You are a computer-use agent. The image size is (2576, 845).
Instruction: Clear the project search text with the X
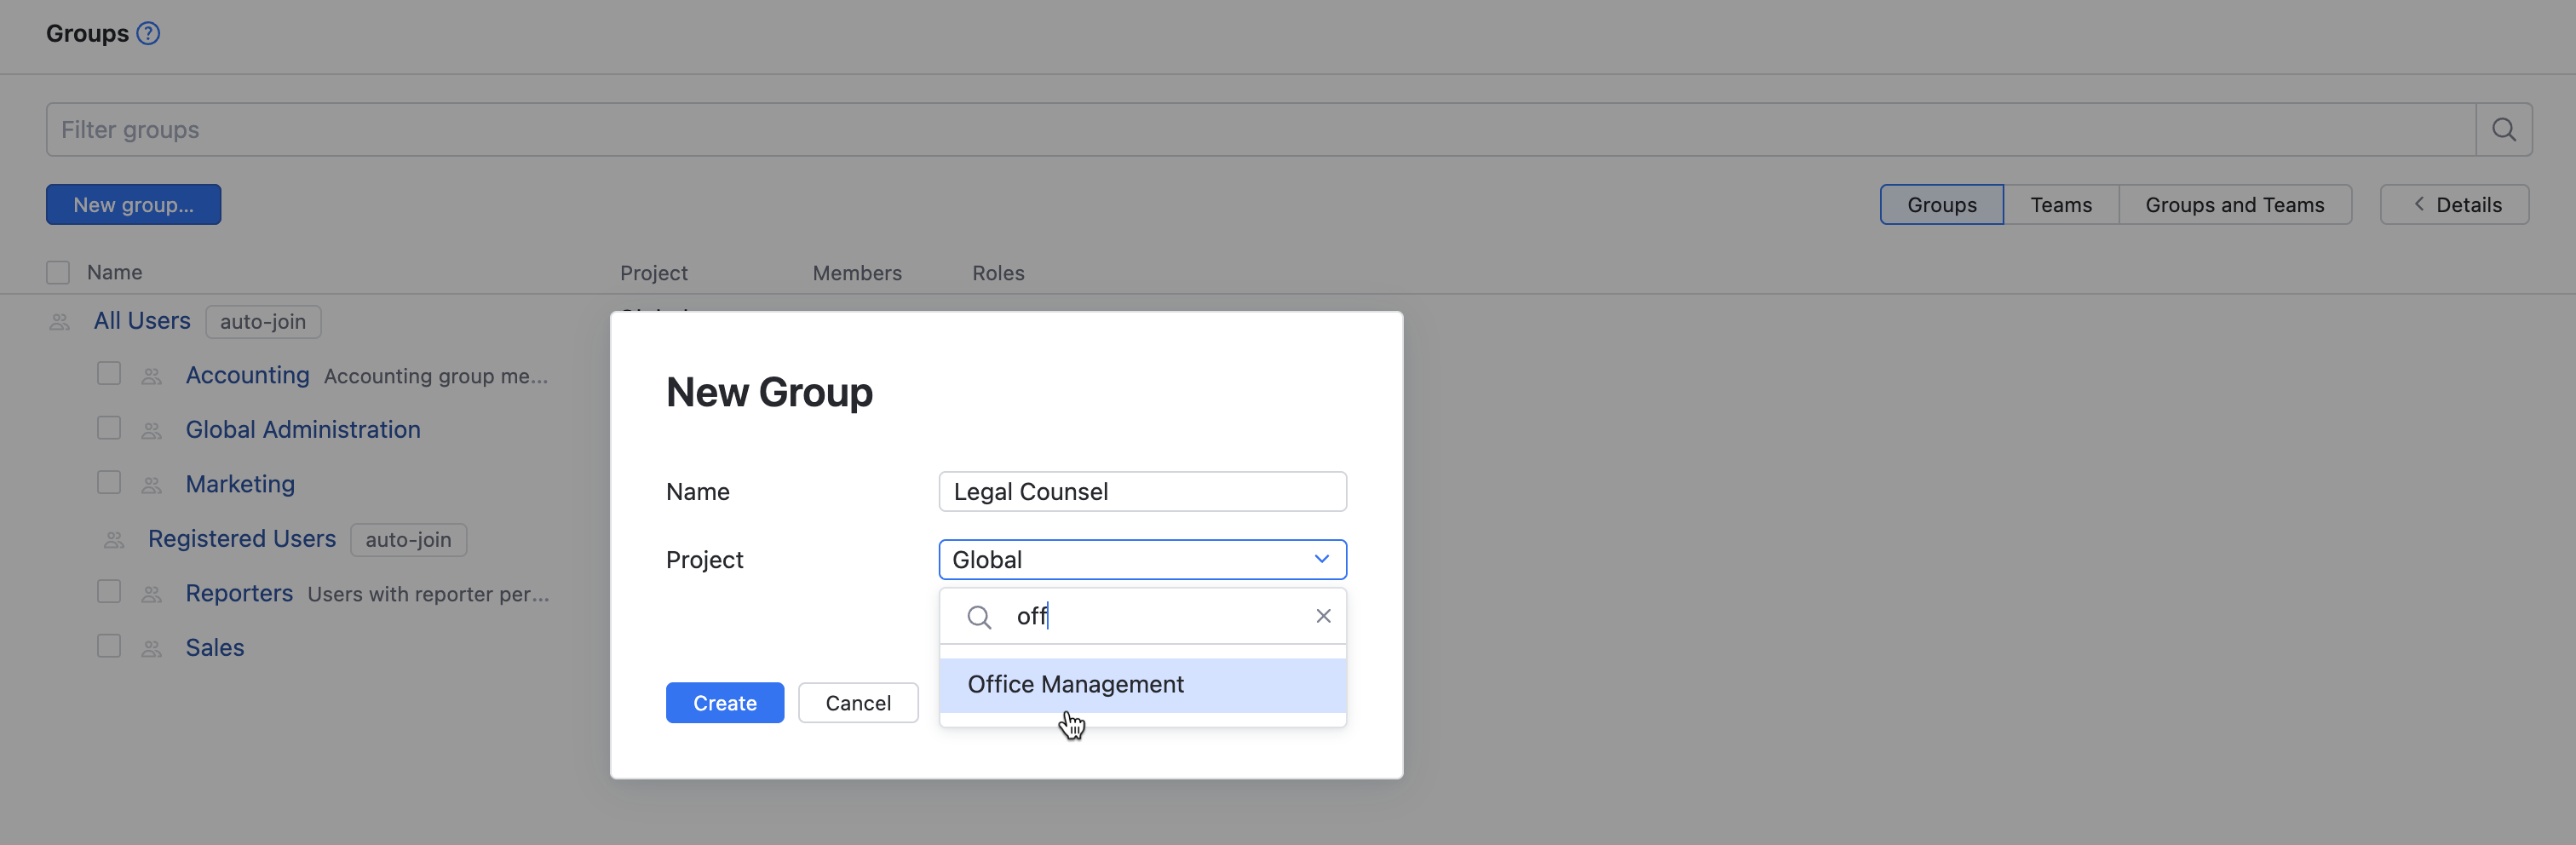point(1323,616)
